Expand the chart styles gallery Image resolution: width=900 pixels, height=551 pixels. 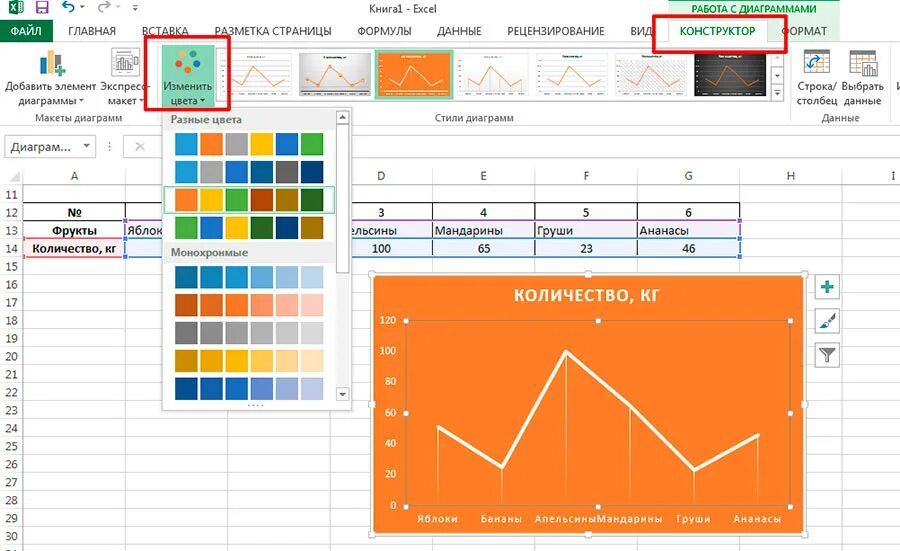[777, 92]
